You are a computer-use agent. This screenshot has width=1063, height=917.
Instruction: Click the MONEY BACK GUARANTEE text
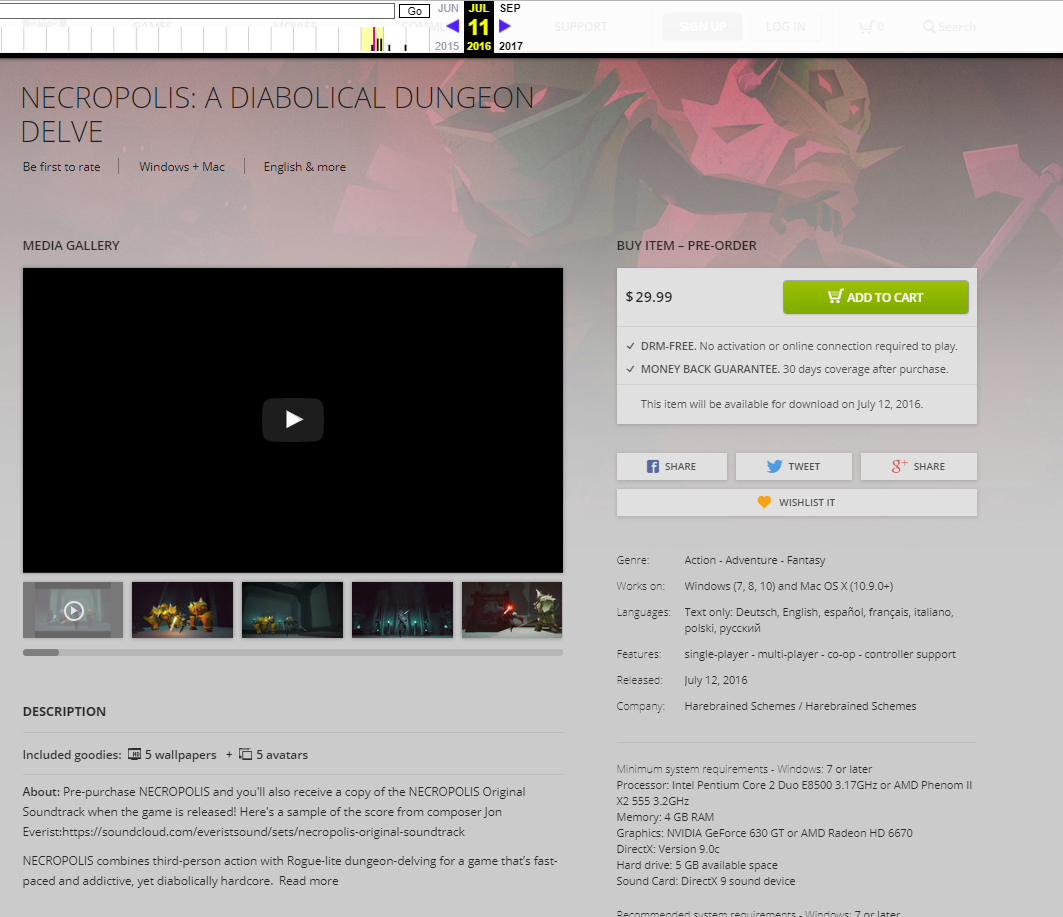(x=710, y=369)
